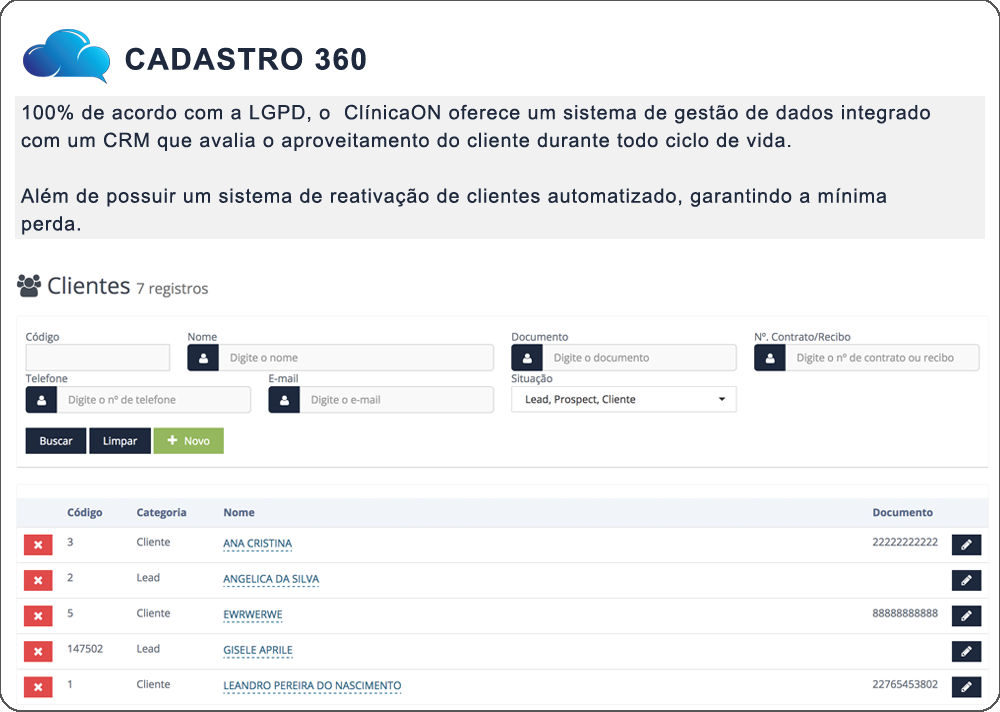Add a new client with Novo button
This screenshot has height=712, width=1000.
click(x=188, y=441)
